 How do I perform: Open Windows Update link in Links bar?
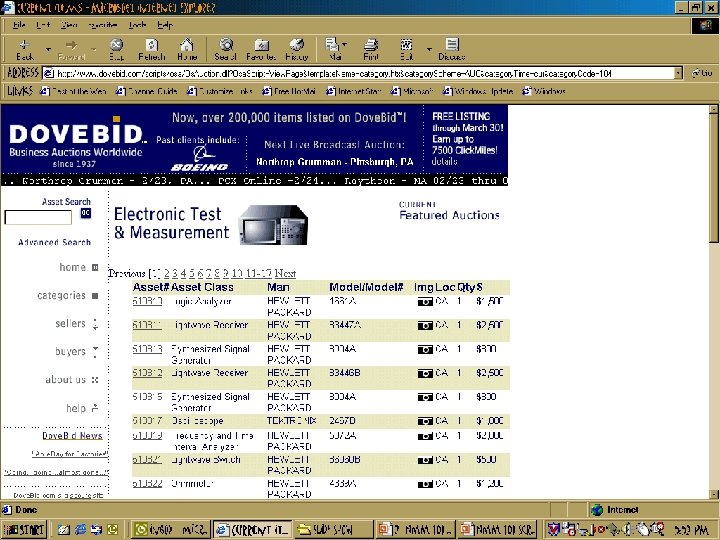[x=478, y=91]
